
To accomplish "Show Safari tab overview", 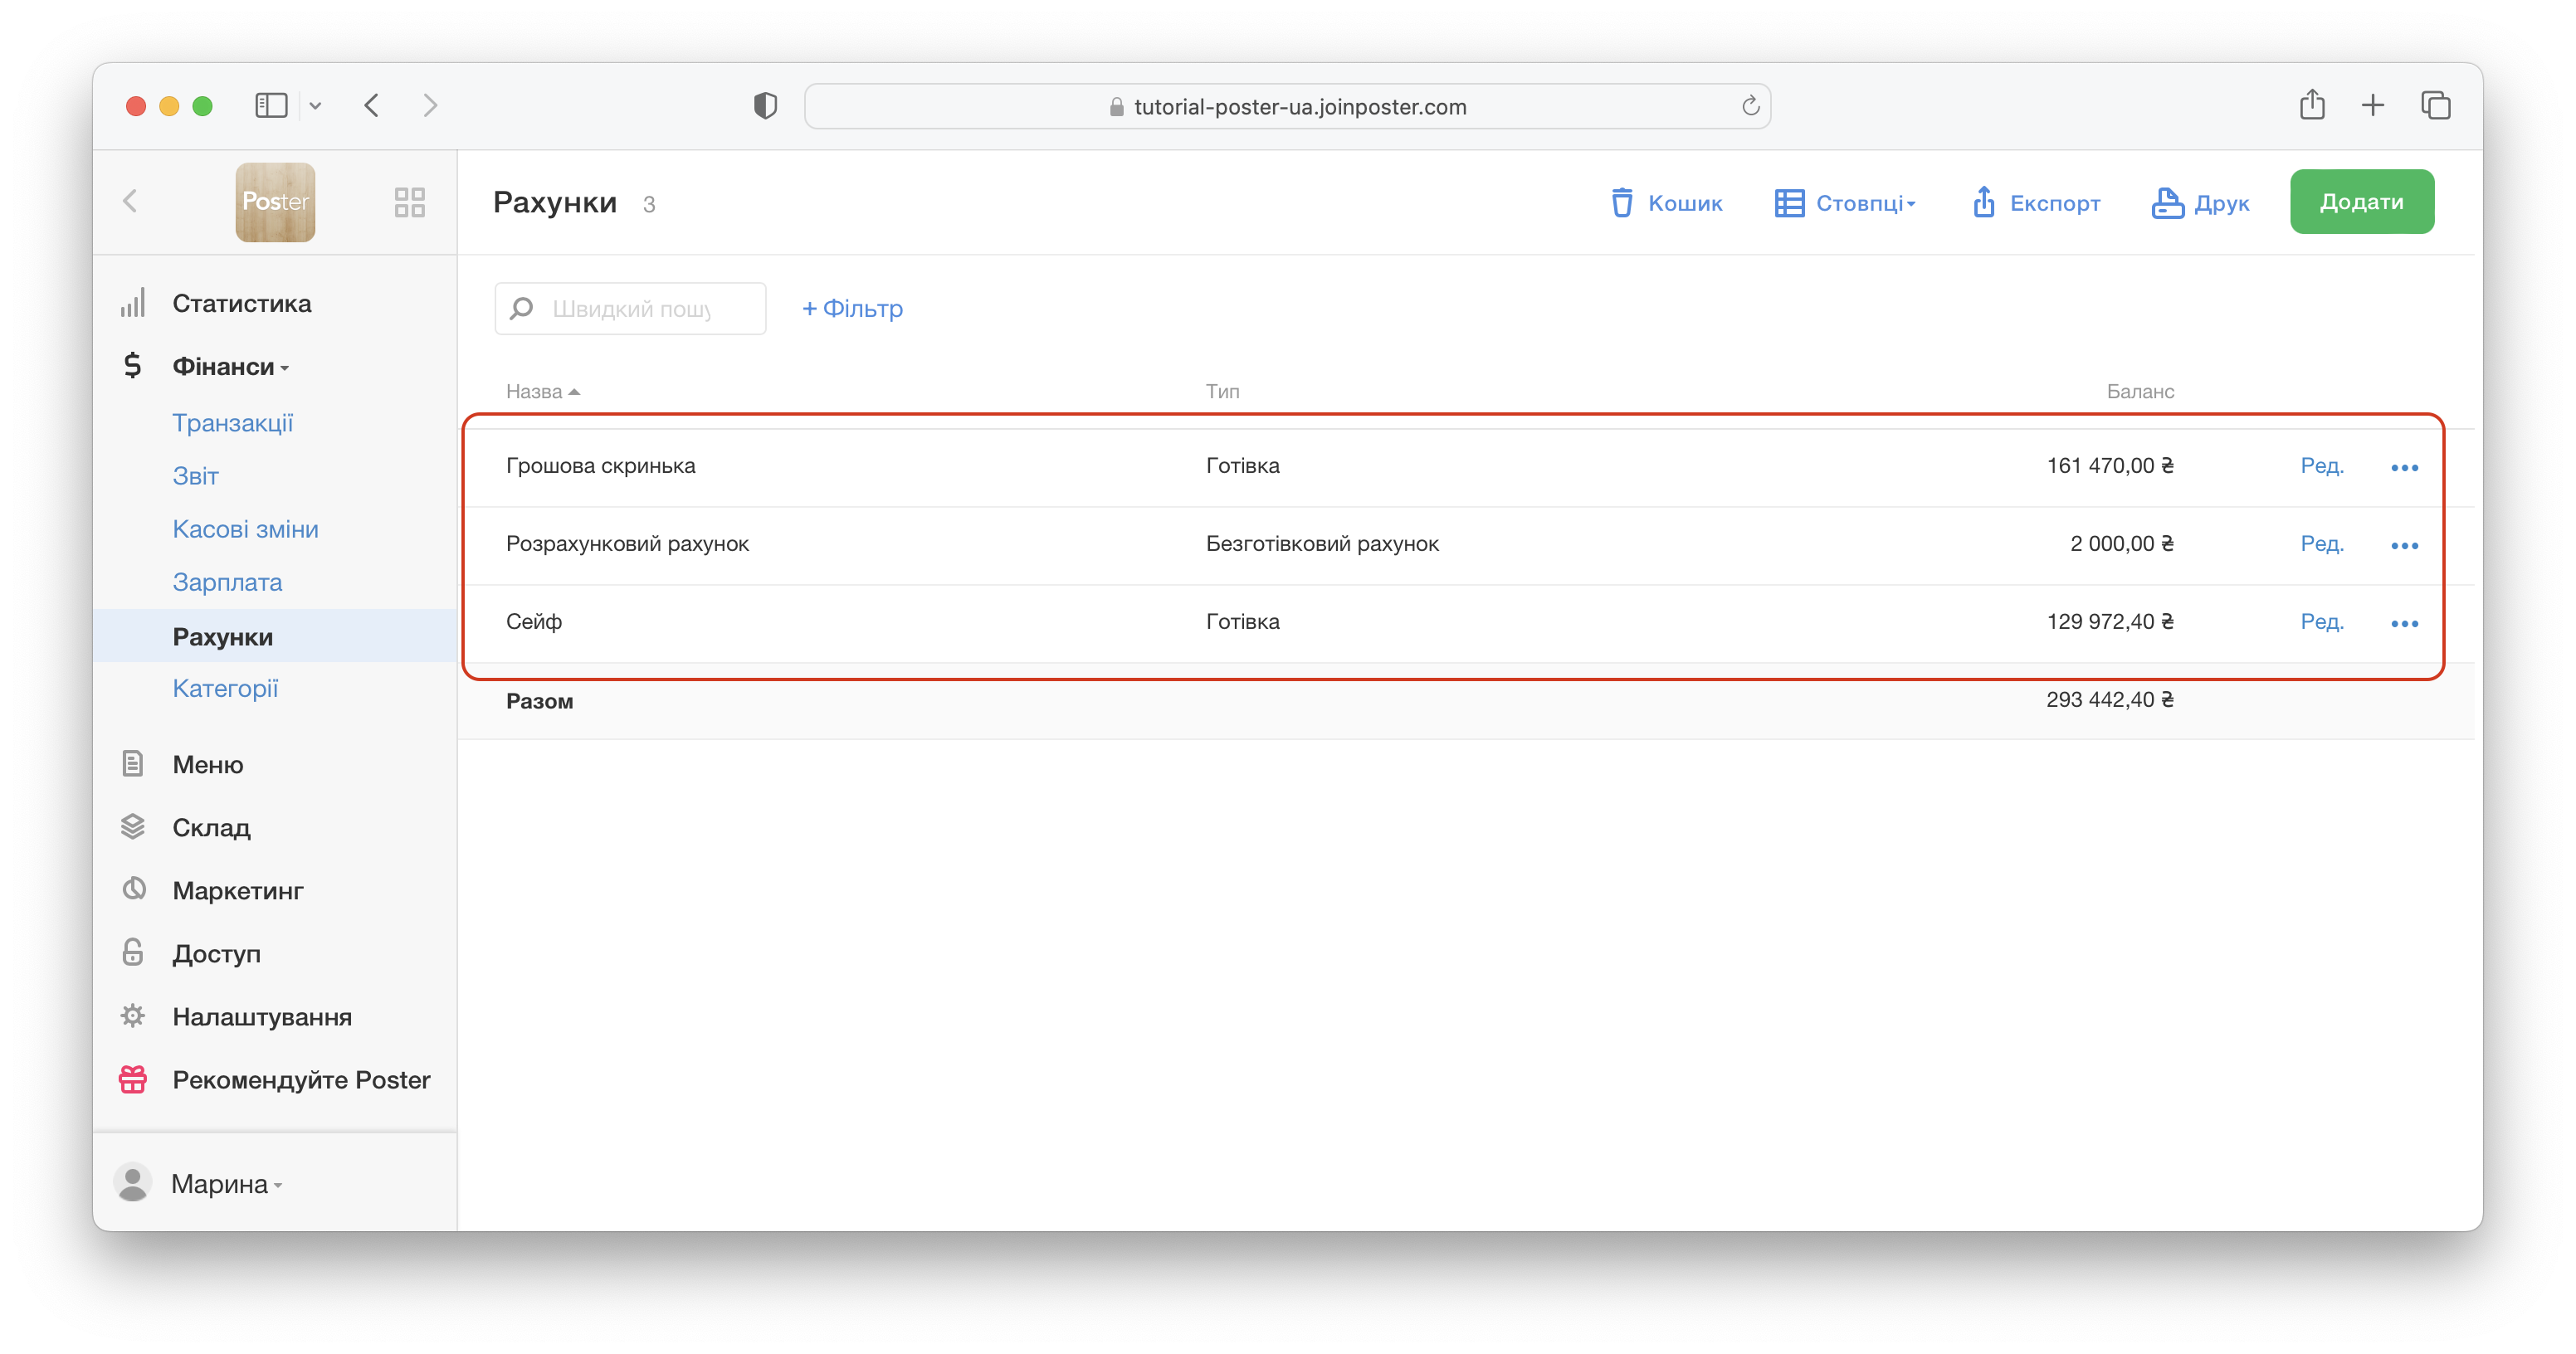I will pos(2435,105).
